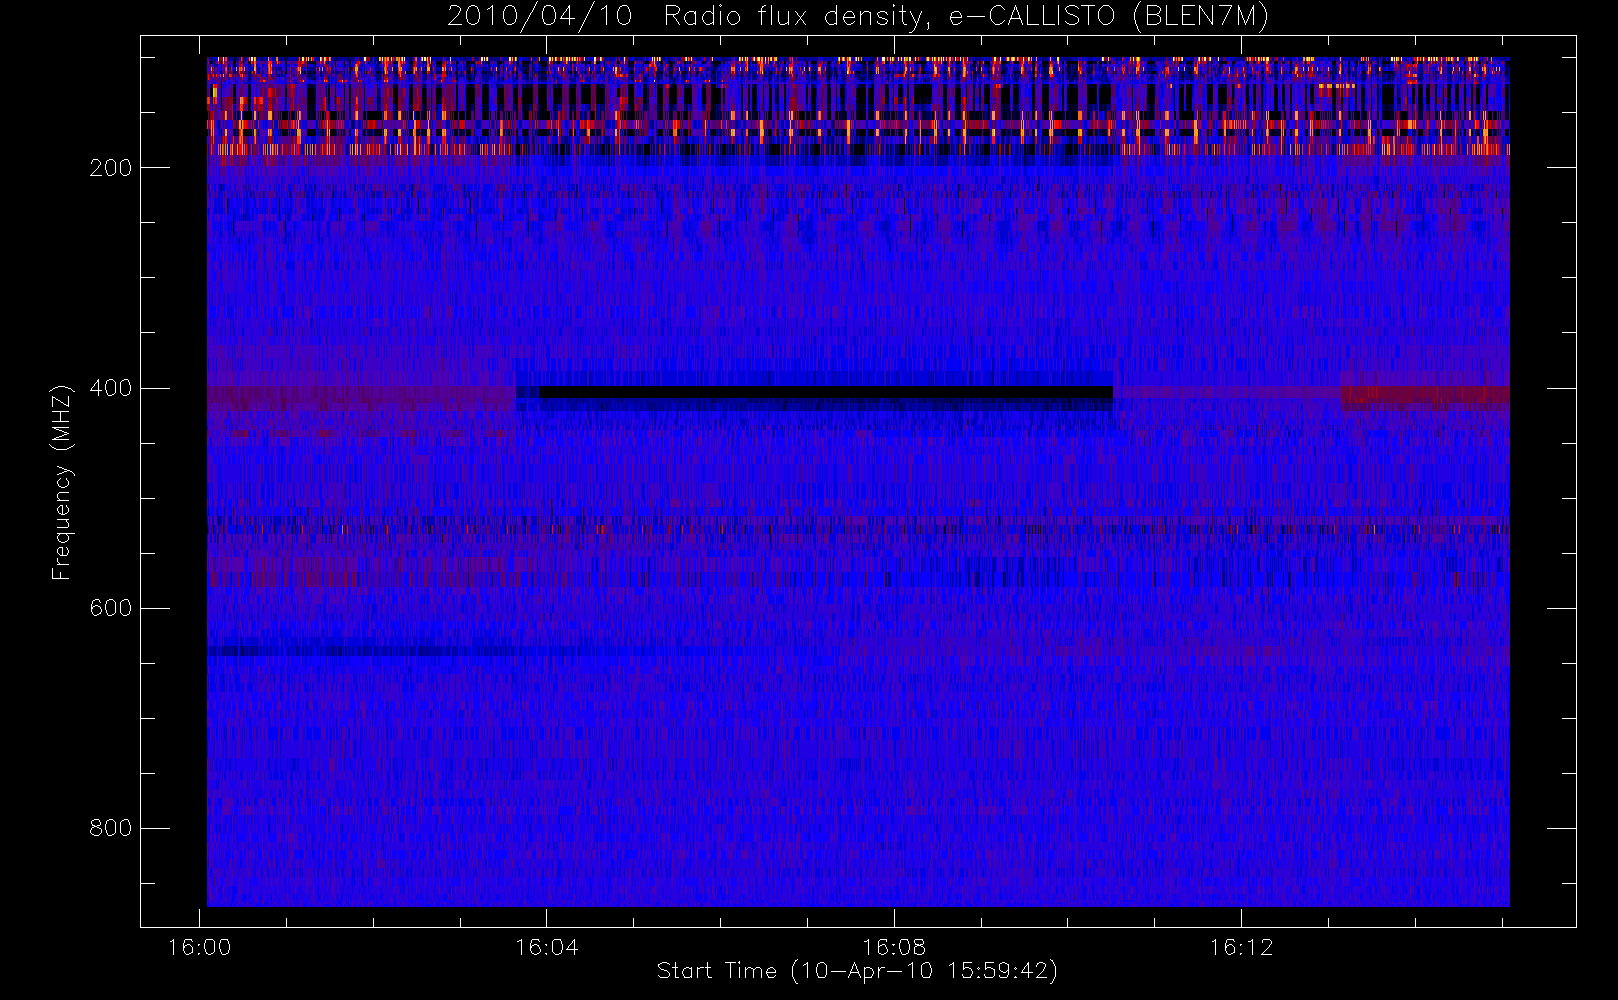This screenshot has width=1618, height=1000.
Task: Click the 16:04 time tick label
Action: 546,947
